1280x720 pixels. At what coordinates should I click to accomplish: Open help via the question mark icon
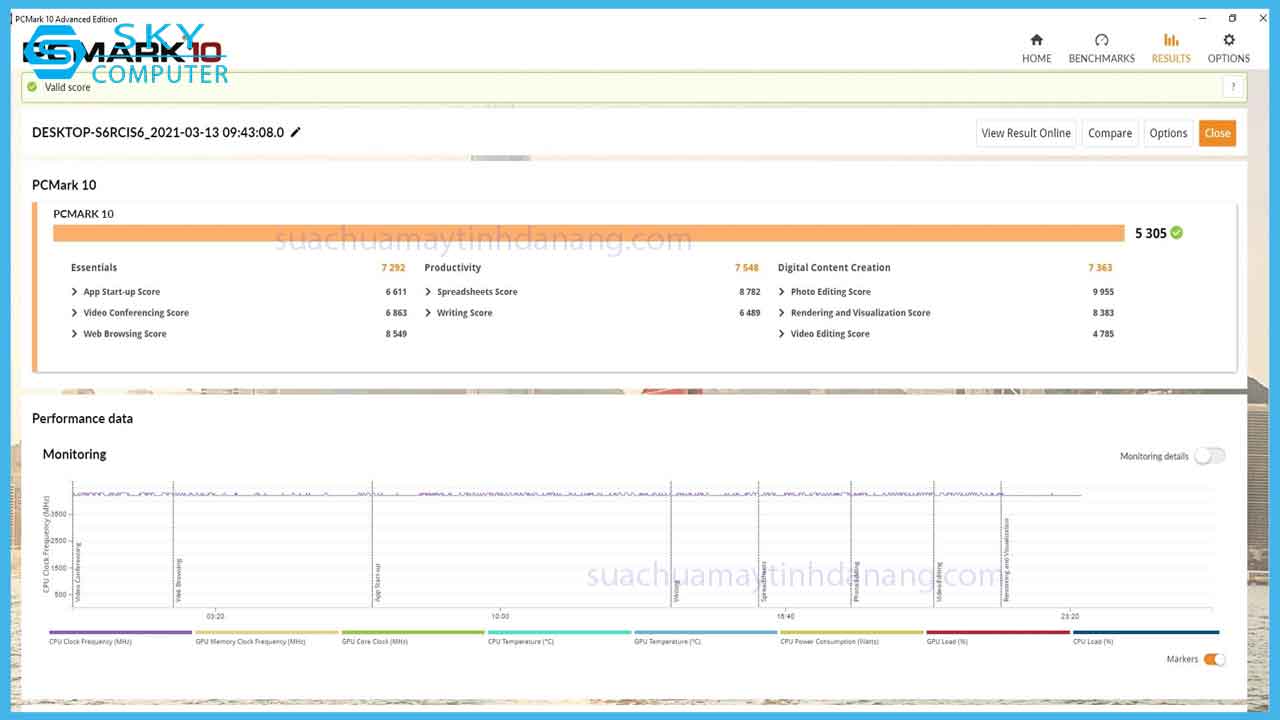coord(1233,87)
